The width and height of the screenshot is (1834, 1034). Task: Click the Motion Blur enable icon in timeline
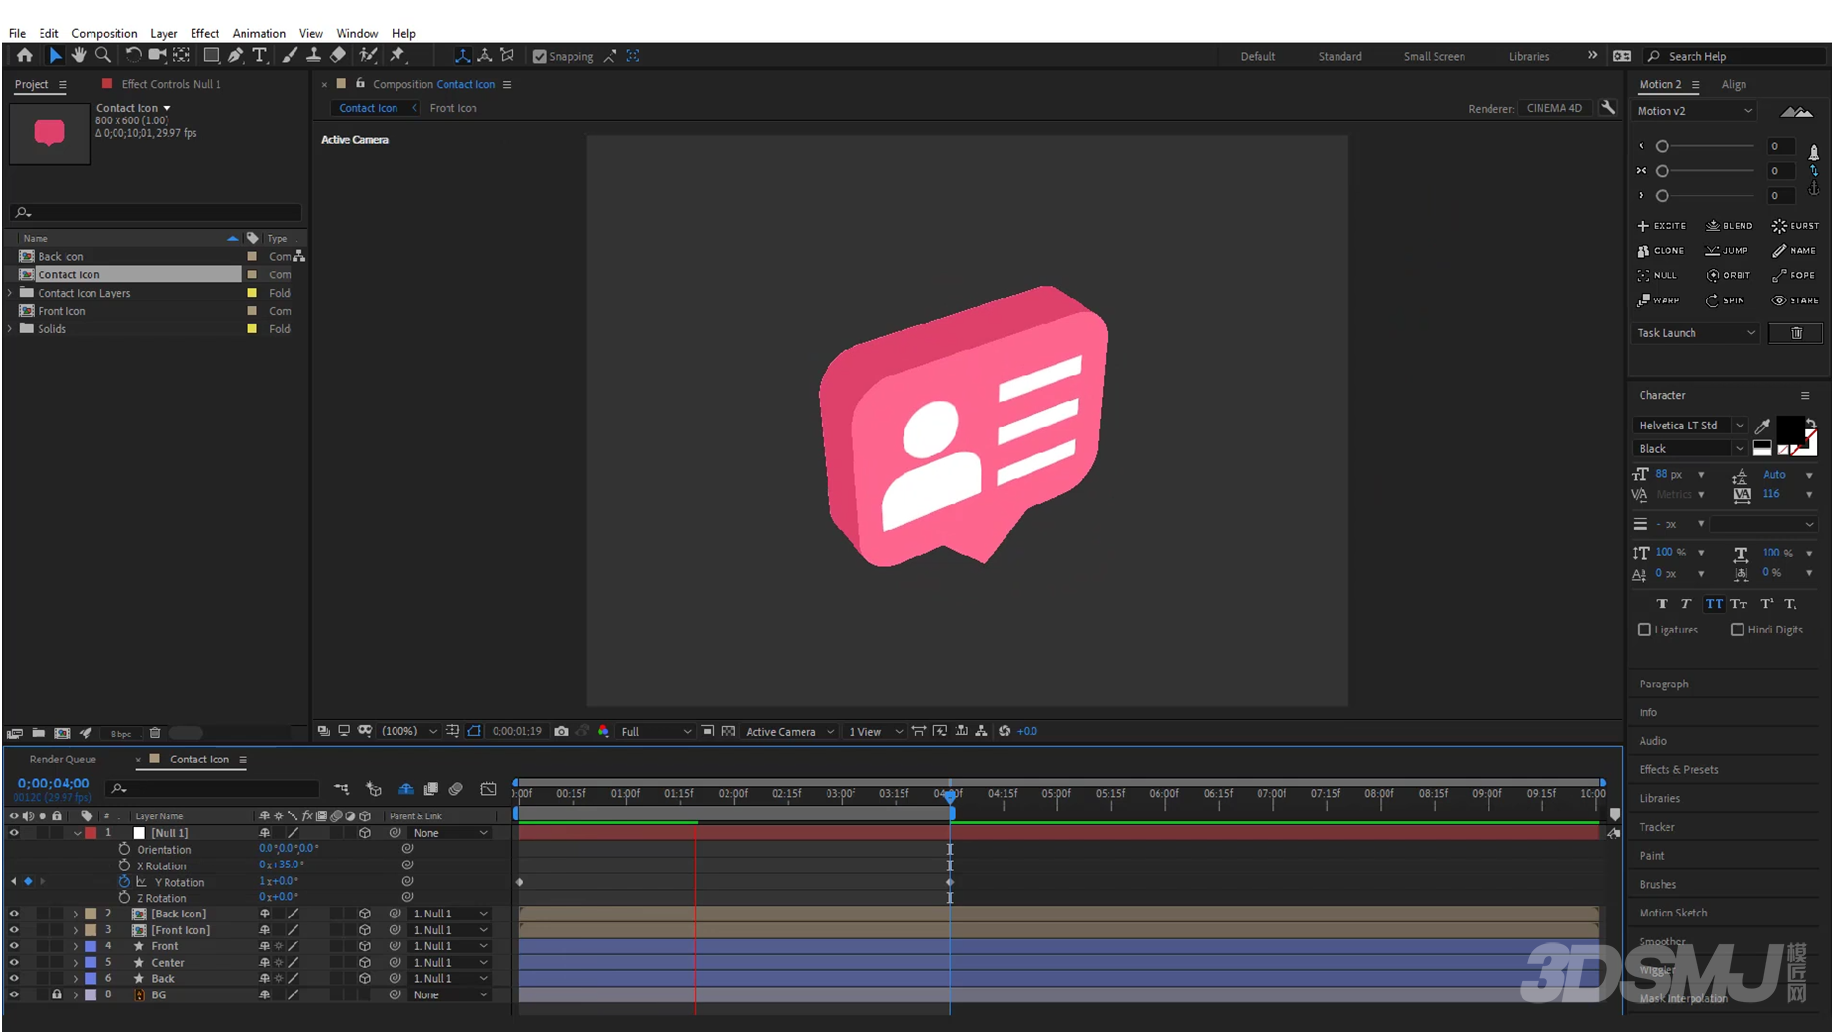pos(455,790)
